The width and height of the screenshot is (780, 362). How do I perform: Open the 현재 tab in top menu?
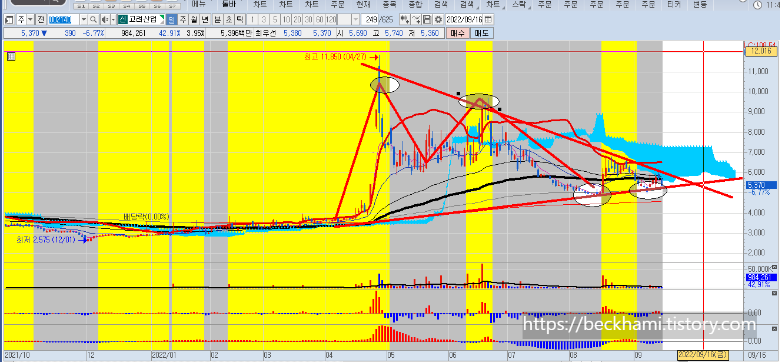[x=363, y=4]
